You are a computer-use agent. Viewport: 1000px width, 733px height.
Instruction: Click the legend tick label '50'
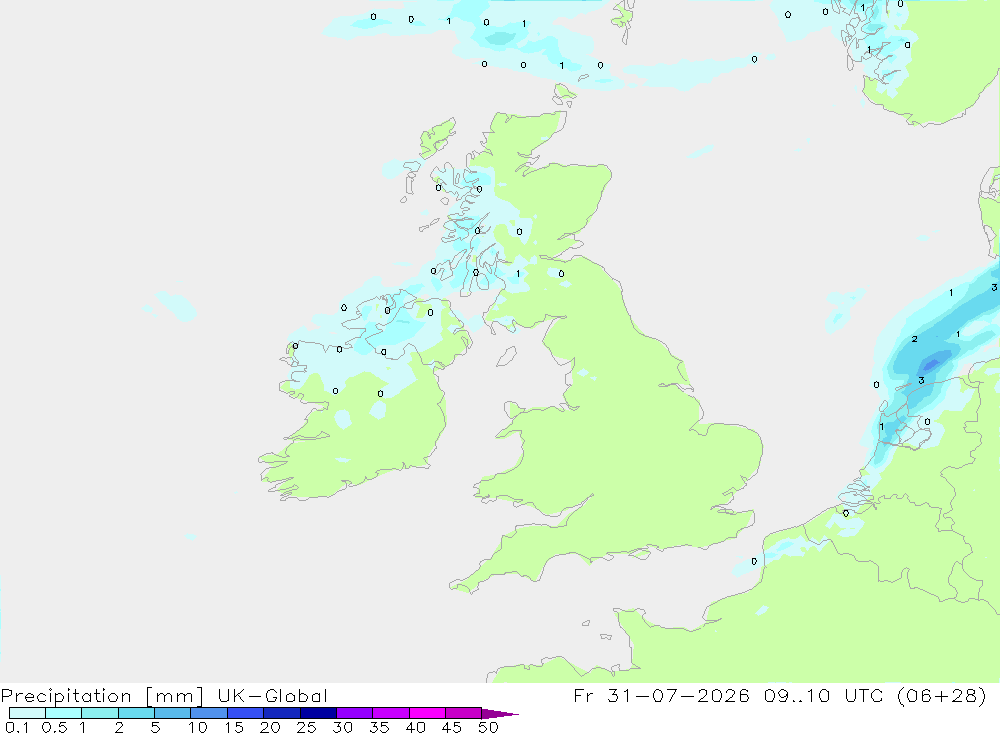[x=488, y=727]
